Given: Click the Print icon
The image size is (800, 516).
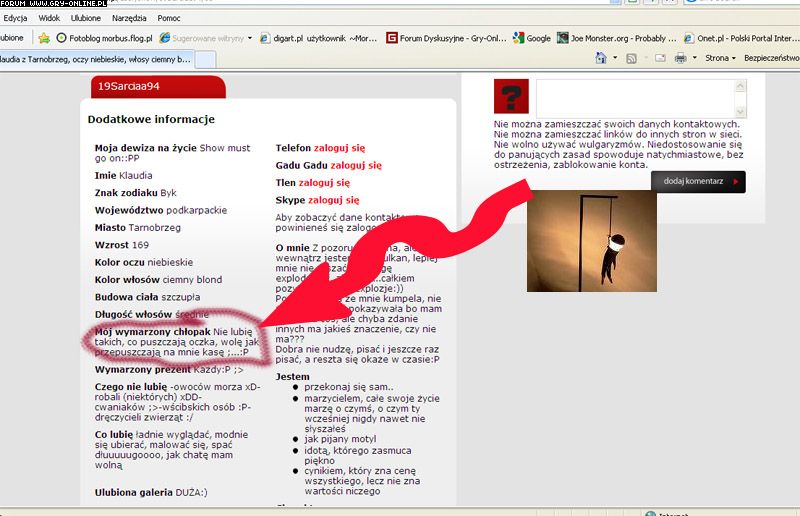Looking at the screenshot, I should click(680, 58).
